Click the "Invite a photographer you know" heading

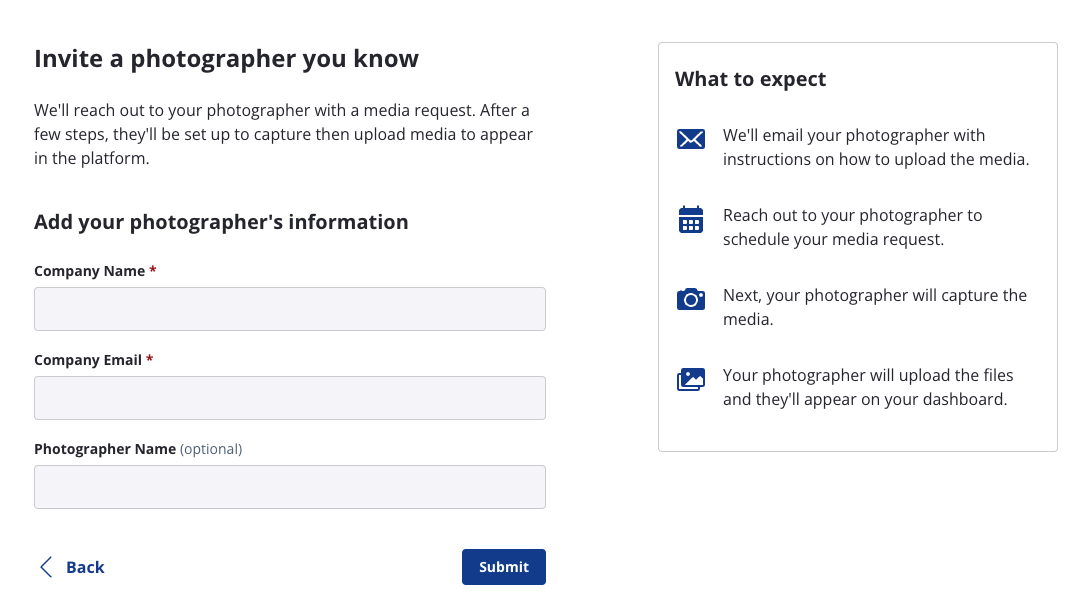[x=226, y=59]
